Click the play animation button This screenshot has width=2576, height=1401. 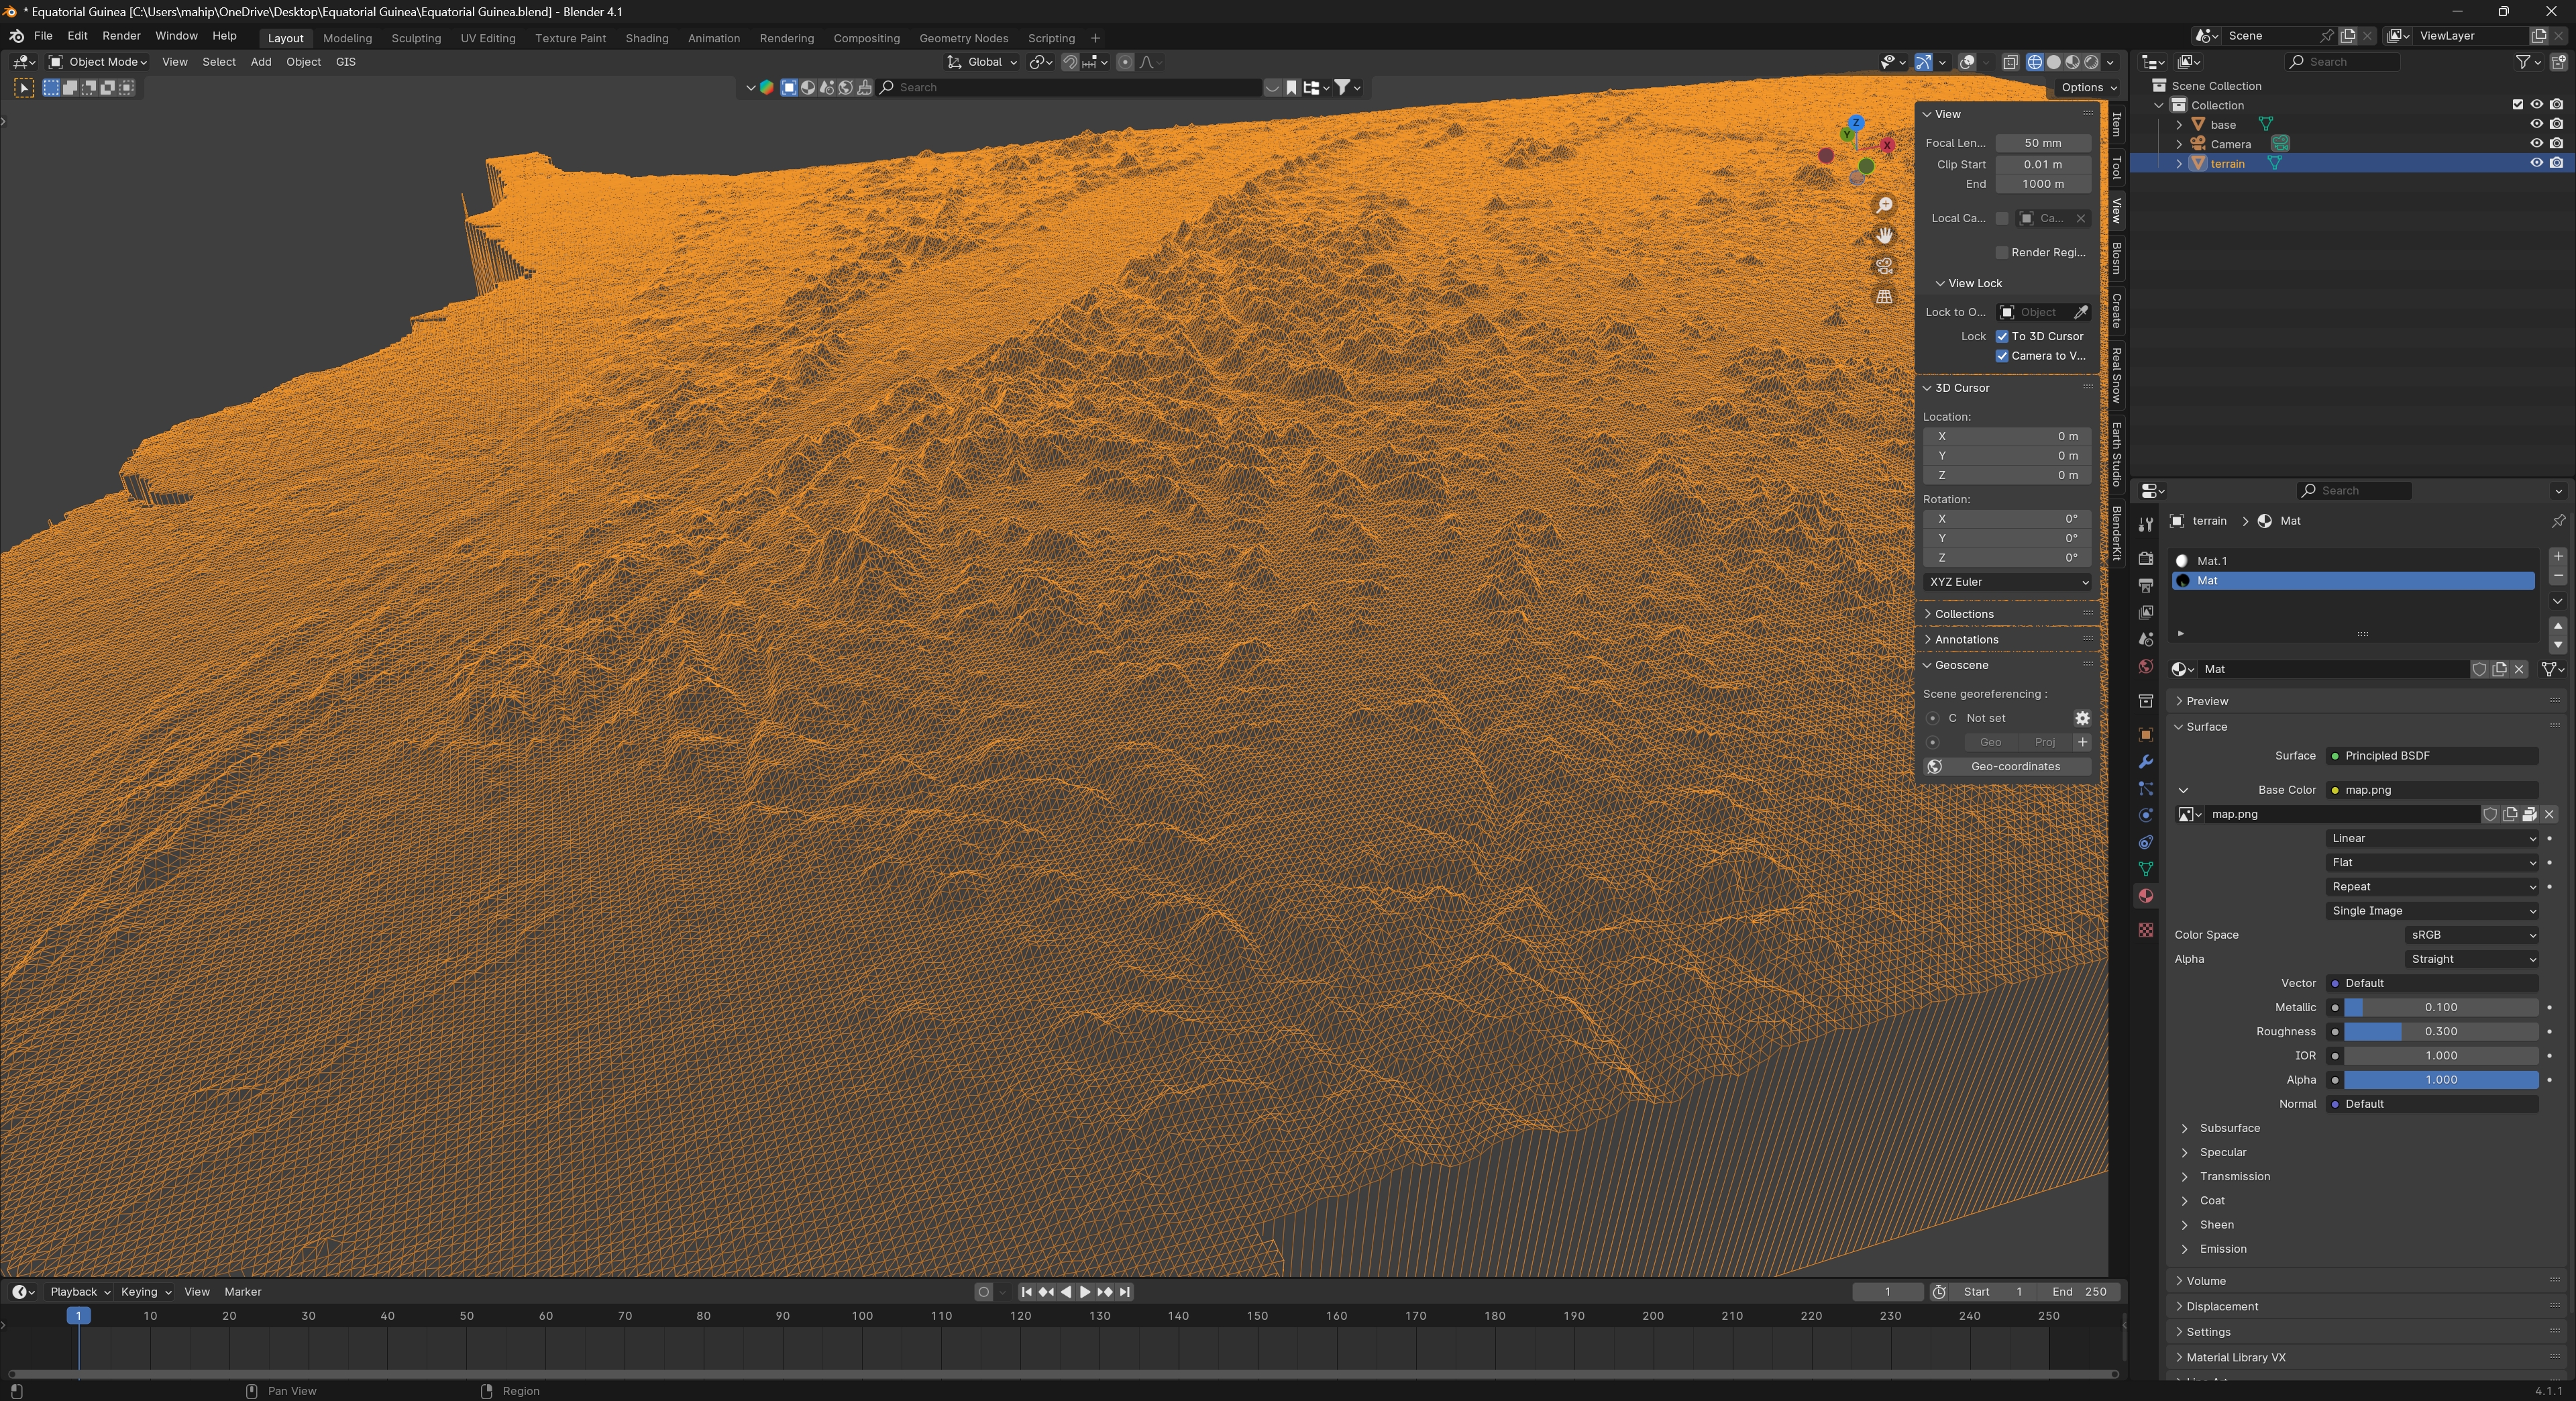pyautogui.click(x=1085, y=1292)
